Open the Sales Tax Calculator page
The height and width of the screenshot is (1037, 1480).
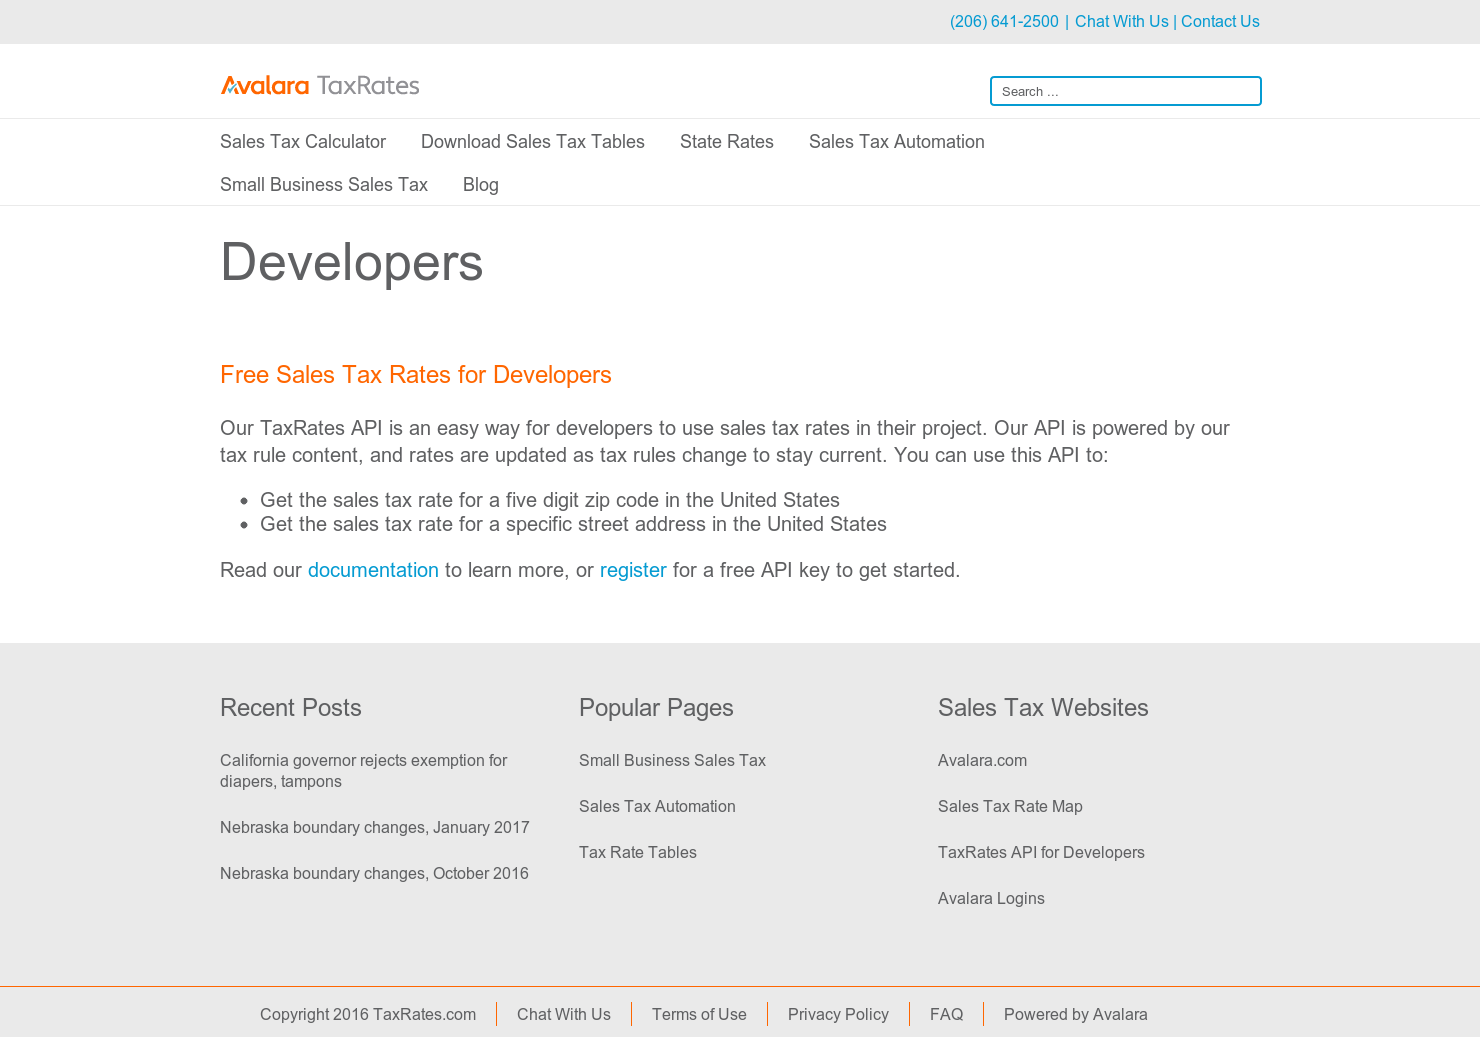pos(302,141)
